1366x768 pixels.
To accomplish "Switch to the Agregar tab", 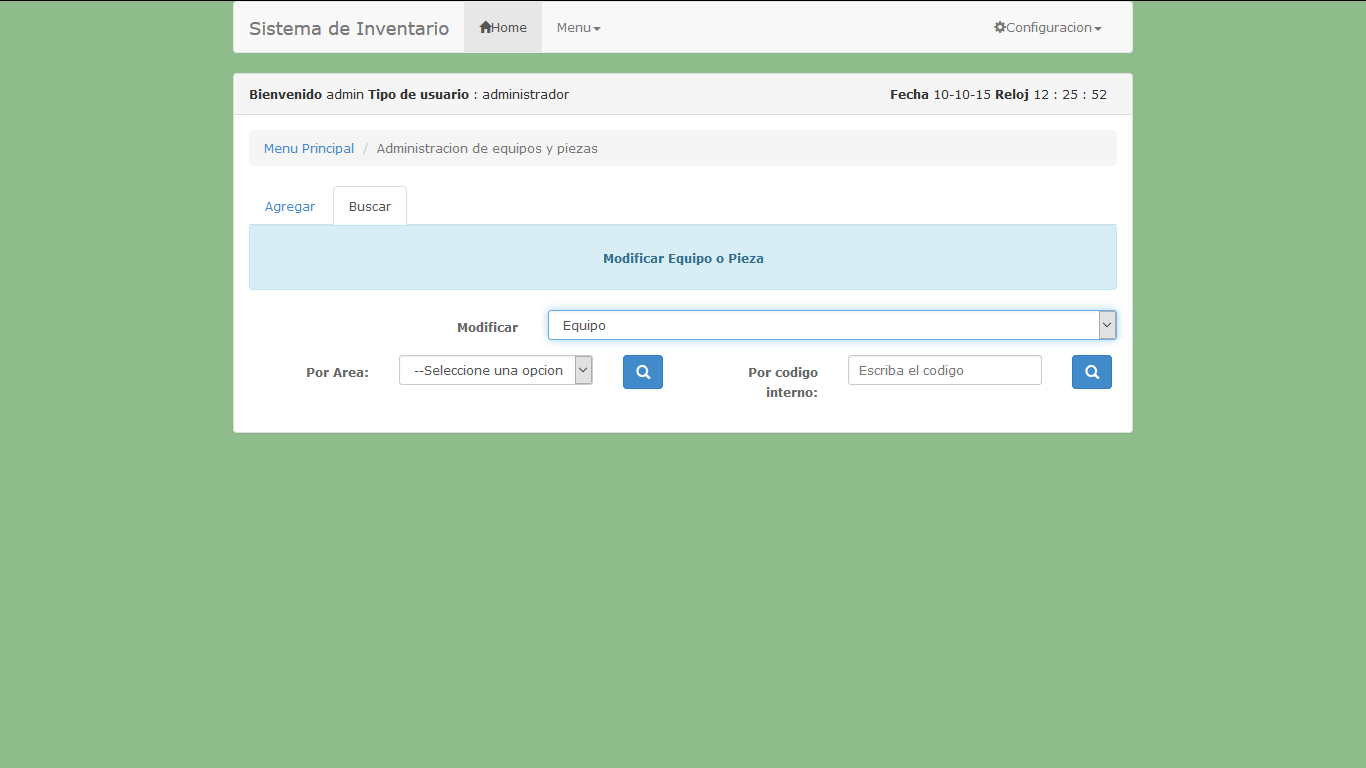I will (x=290, y=206).
